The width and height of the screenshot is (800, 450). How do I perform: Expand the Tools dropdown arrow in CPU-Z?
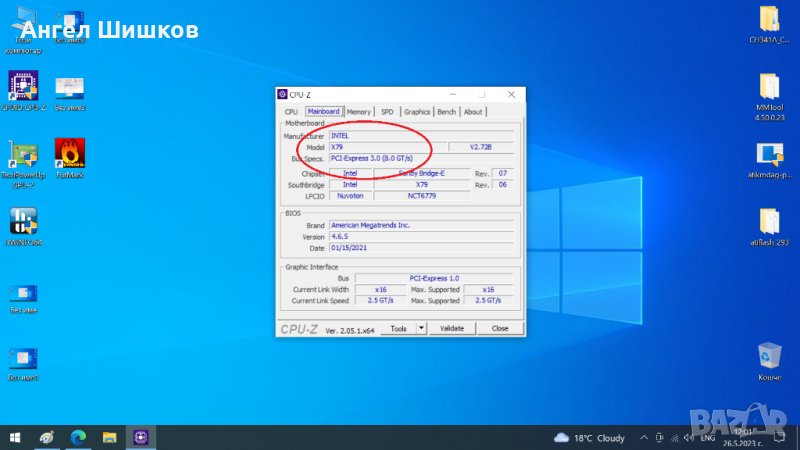tap(421, 328)
